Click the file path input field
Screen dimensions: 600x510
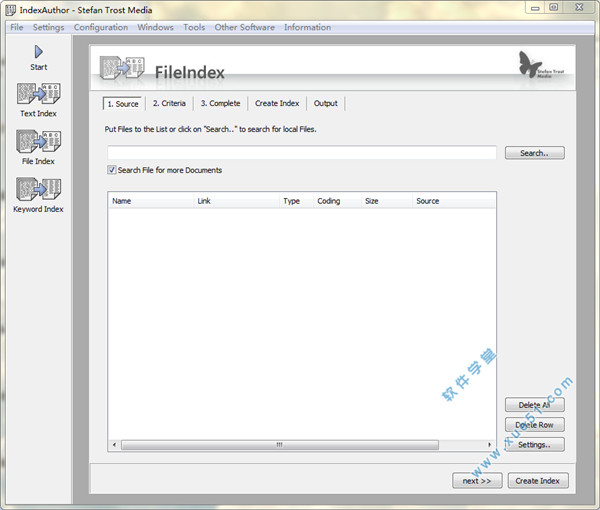click(302, 152)
